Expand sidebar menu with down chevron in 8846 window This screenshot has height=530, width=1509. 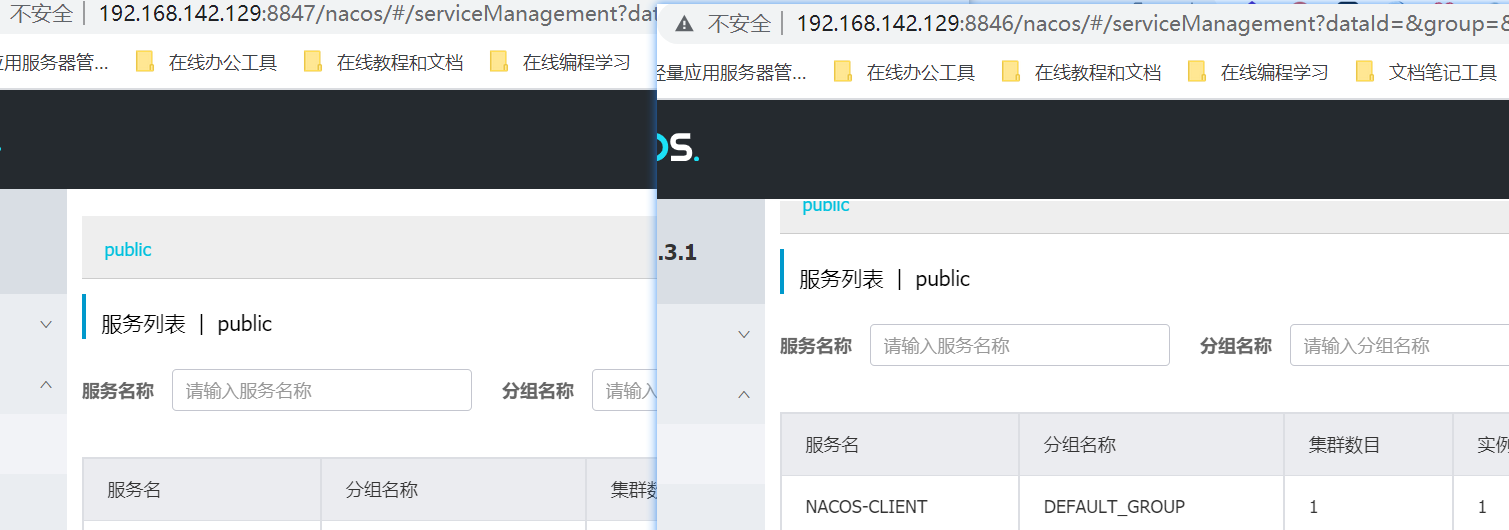(744, 334)
